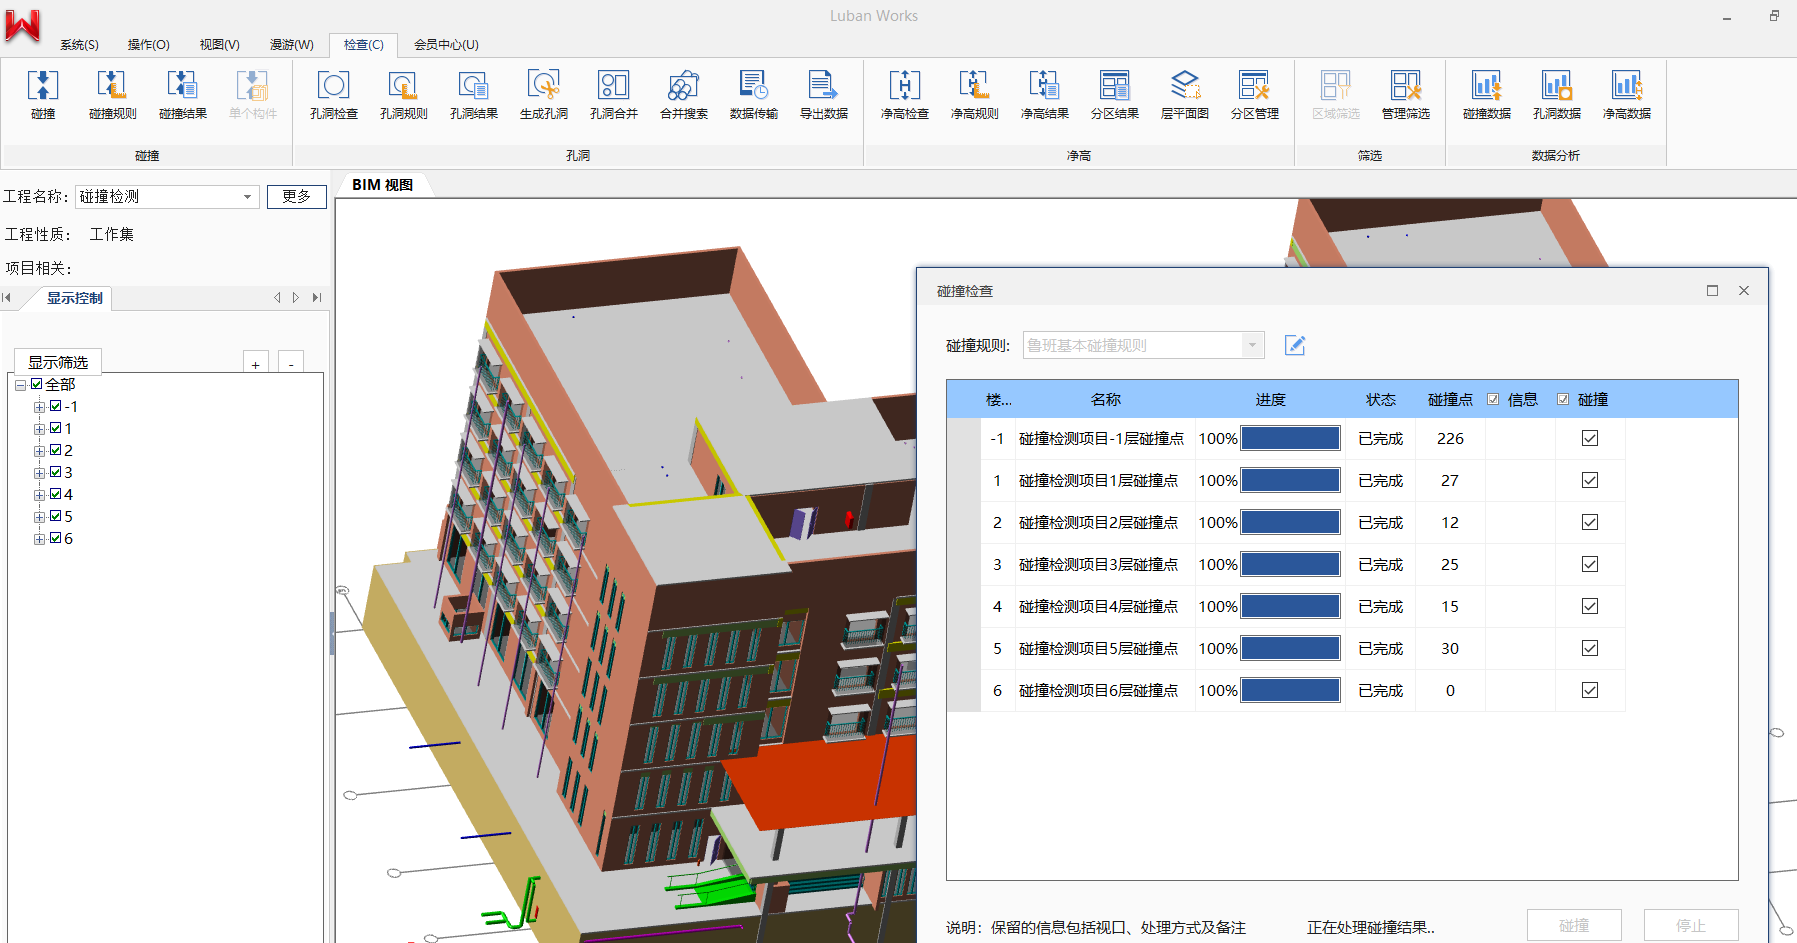Select the 碰撞 collision tool

43,95
